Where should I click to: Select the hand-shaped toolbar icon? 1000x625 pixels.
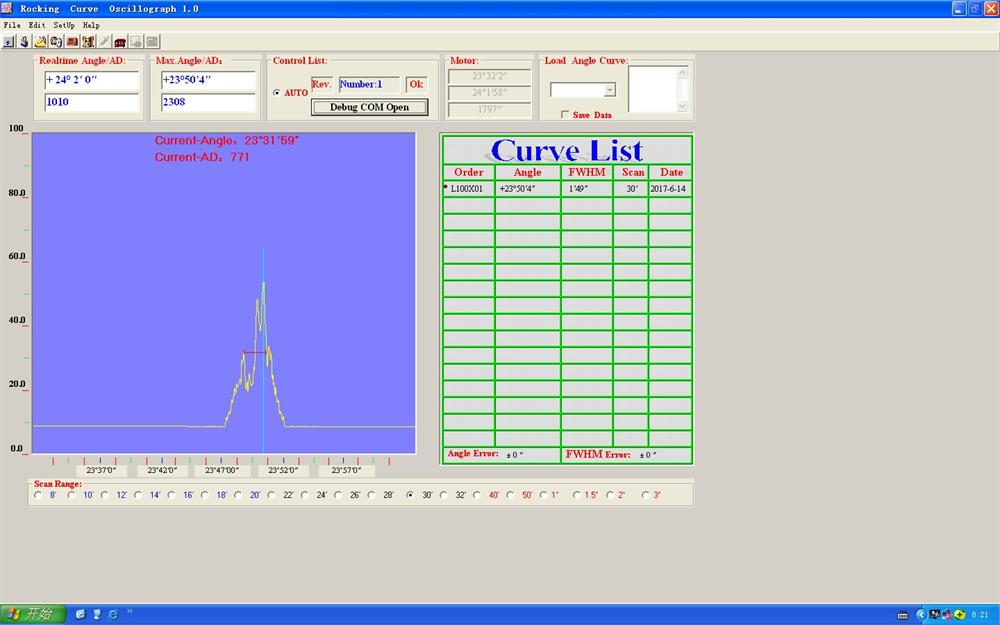22,41
